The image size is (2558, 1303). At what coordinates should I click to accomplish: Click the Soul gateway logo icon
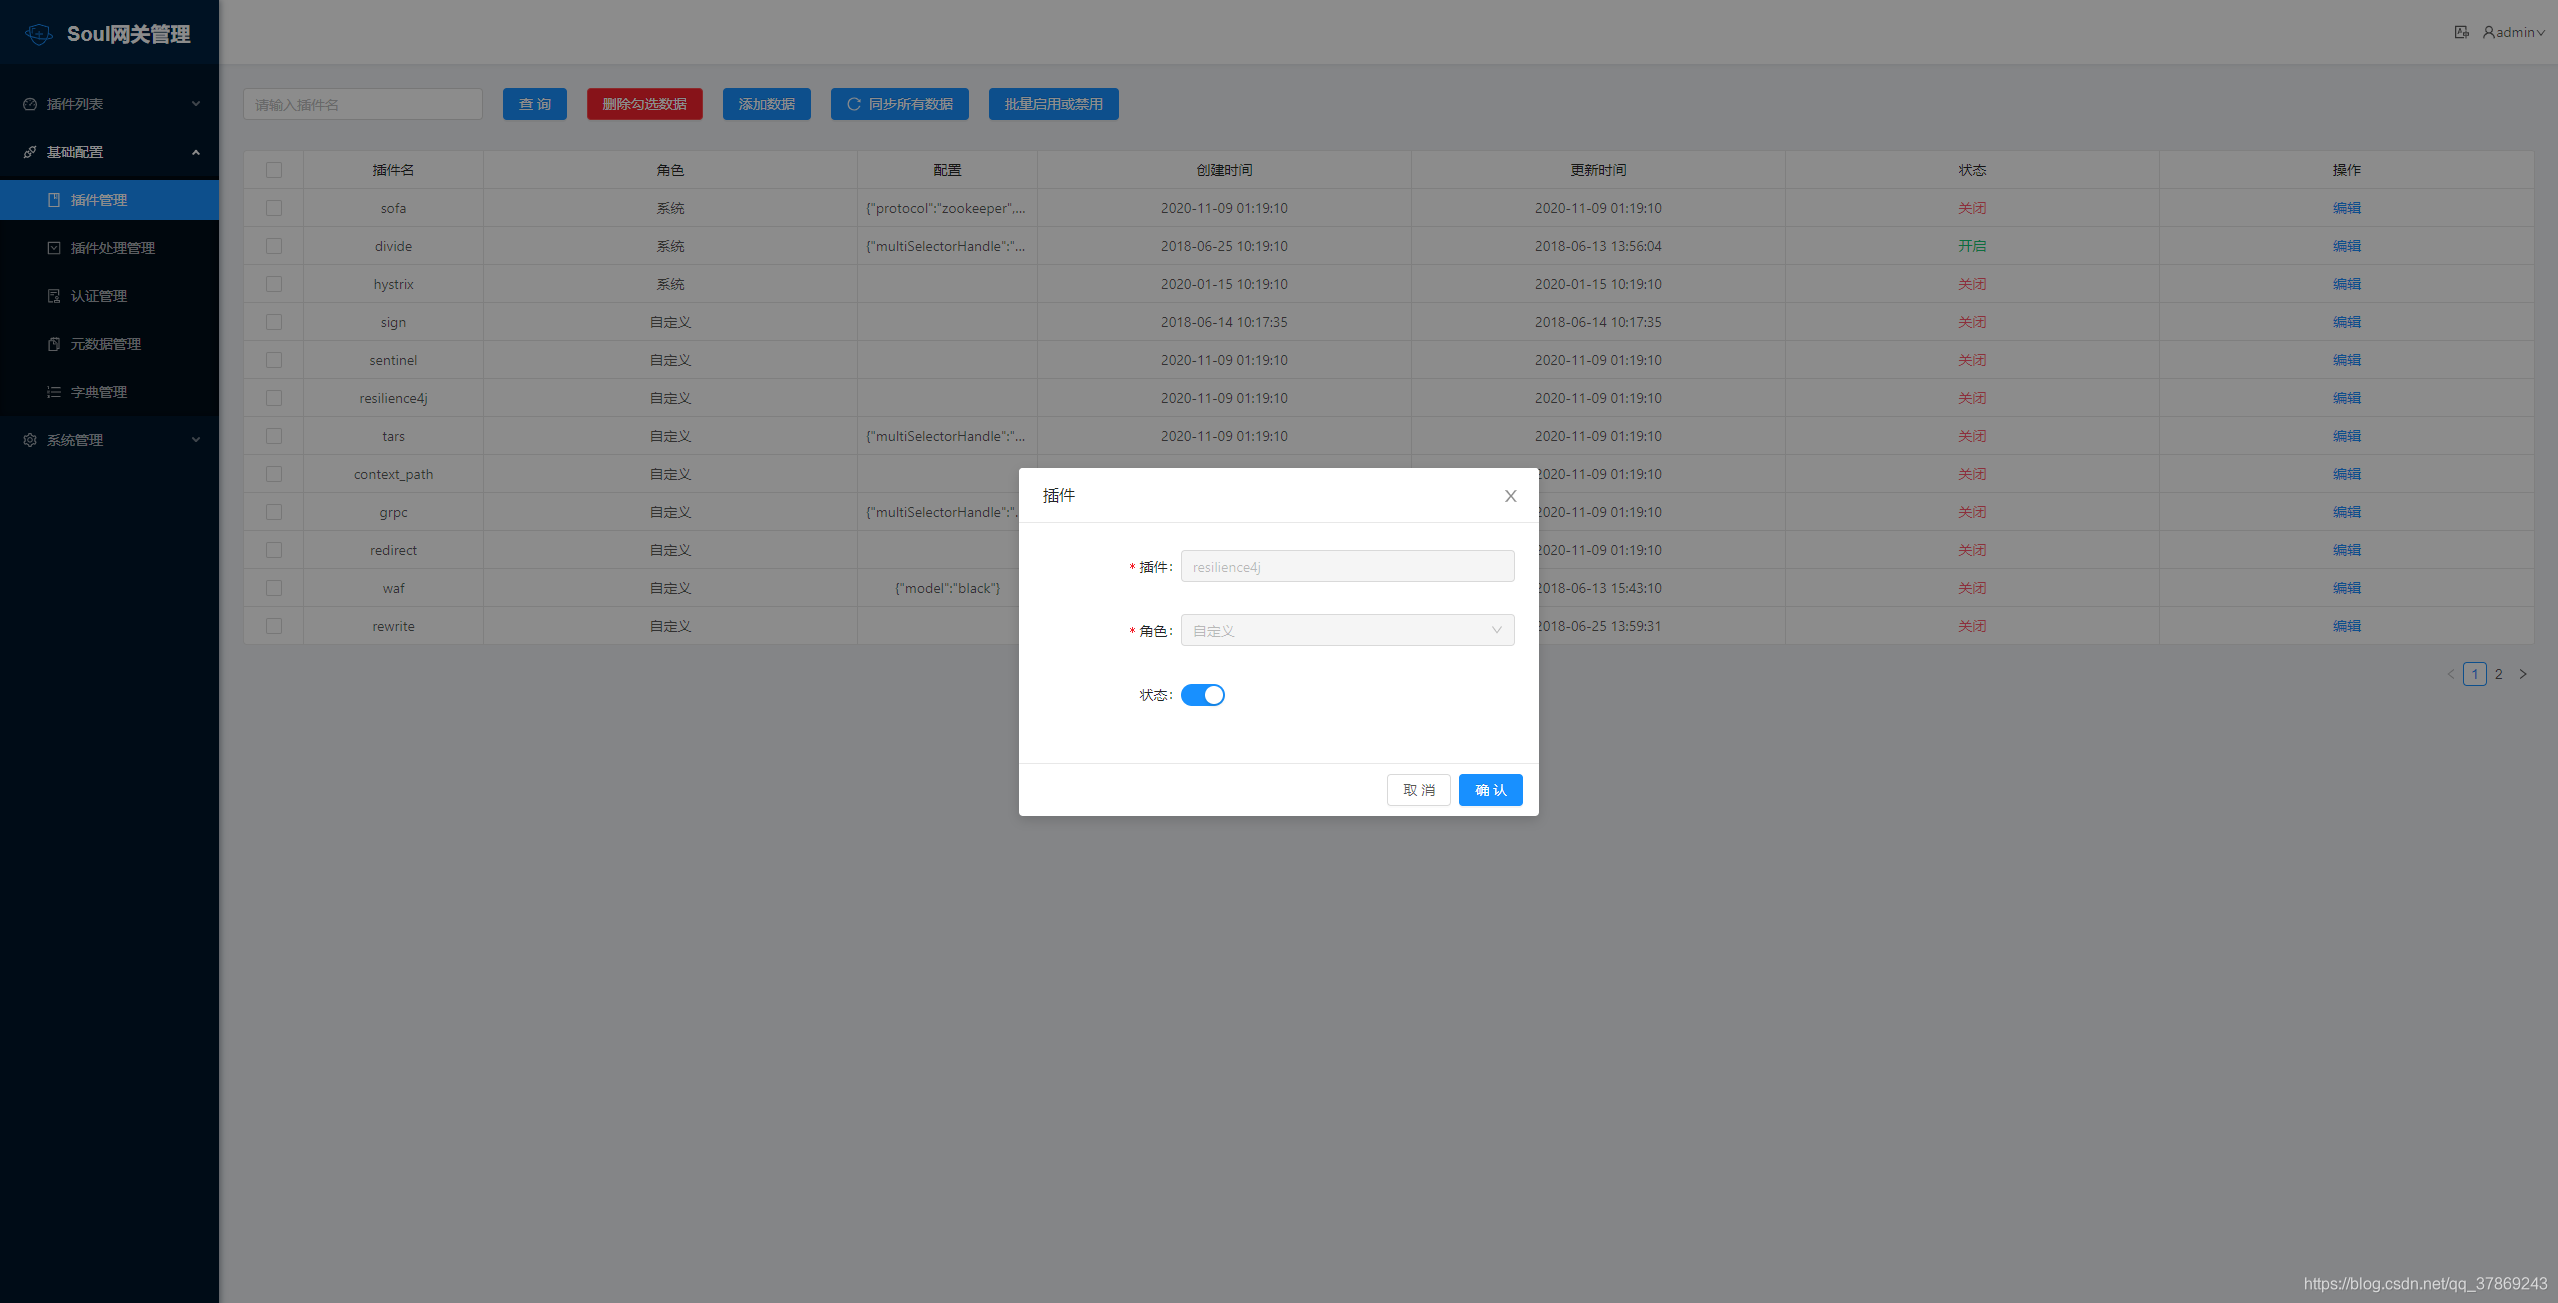tap(39, 34)
